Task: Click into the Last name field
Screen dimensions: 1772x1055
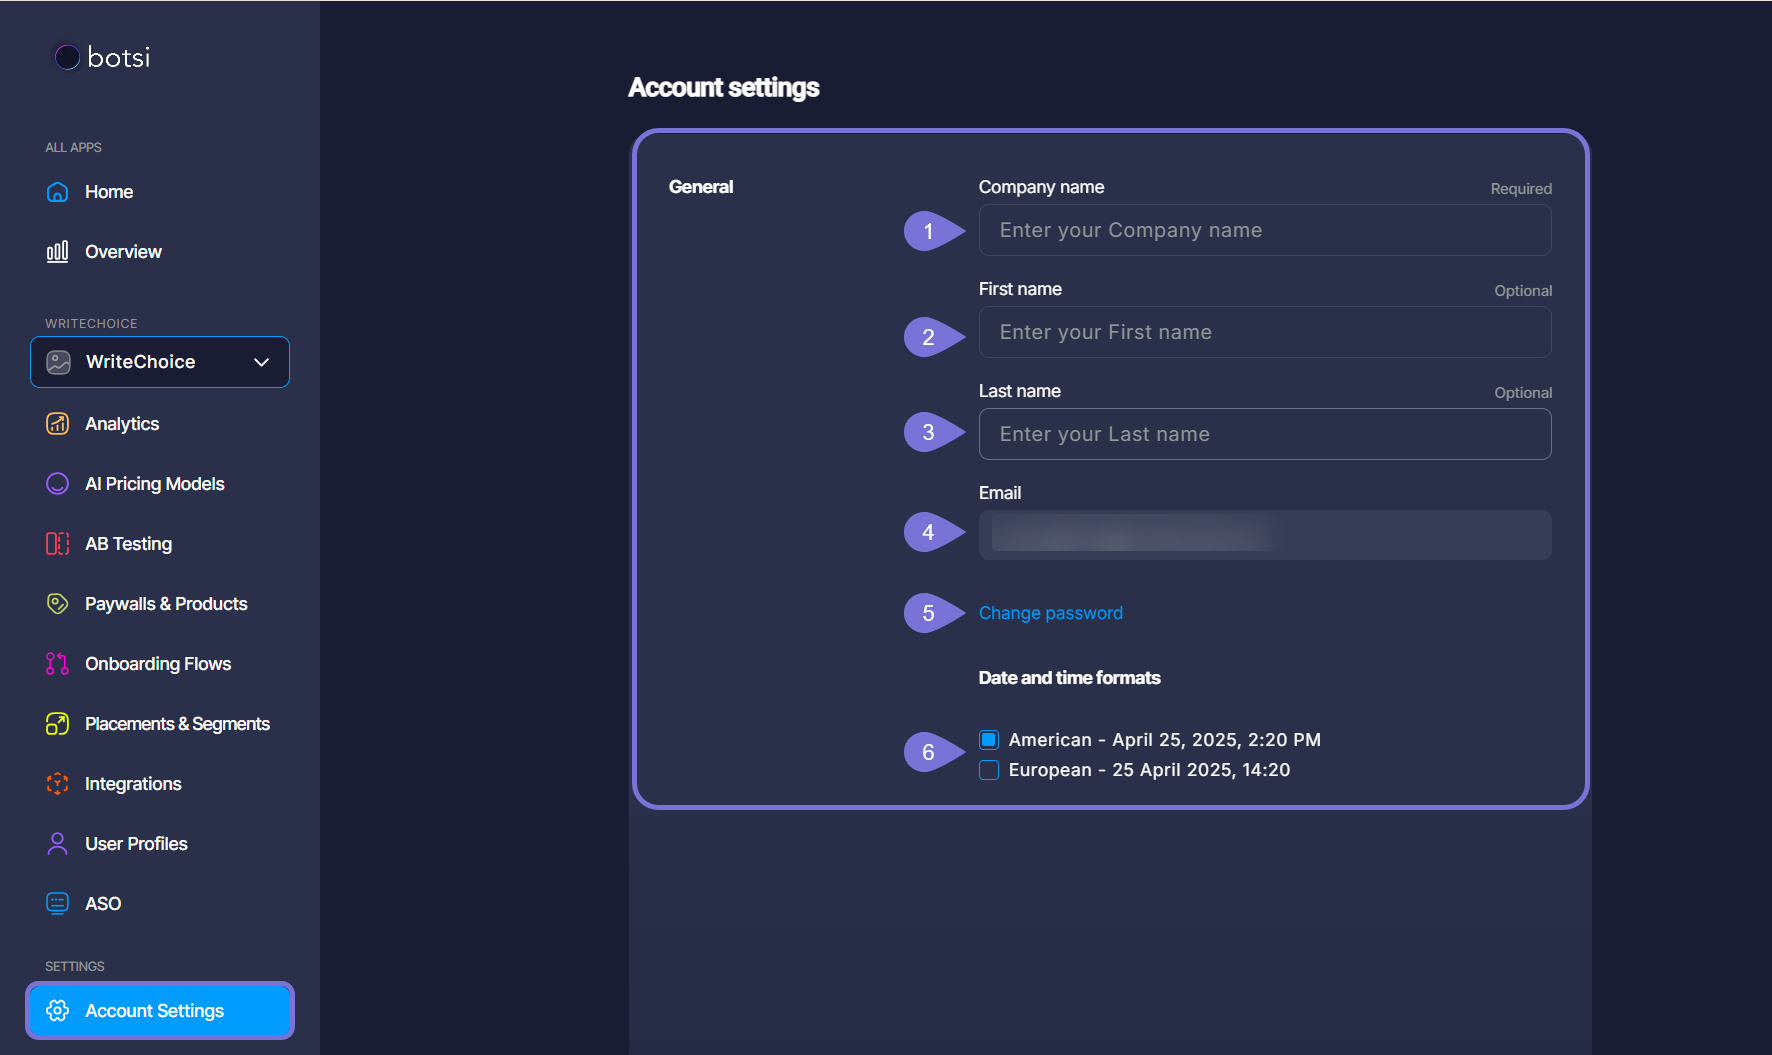Action: click(1264, 434)
